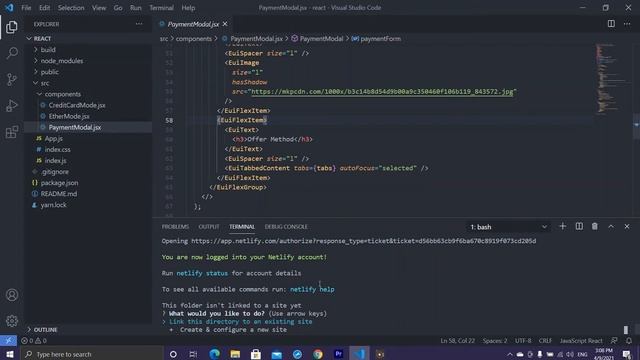Image resolution: width=640 pixels, height=360 pixels.
Task: Open the Accounts menu icon
Action: (x=12, y=295)
